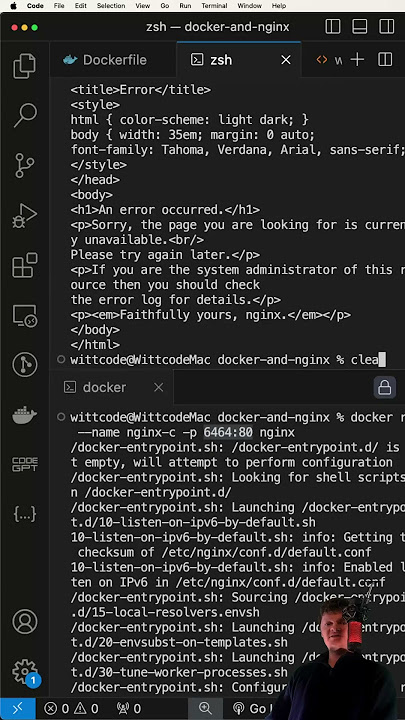Viewport: 405px width, 720px height.
Task: Close the zsh terminal tab
Action: tap(286, 60)
